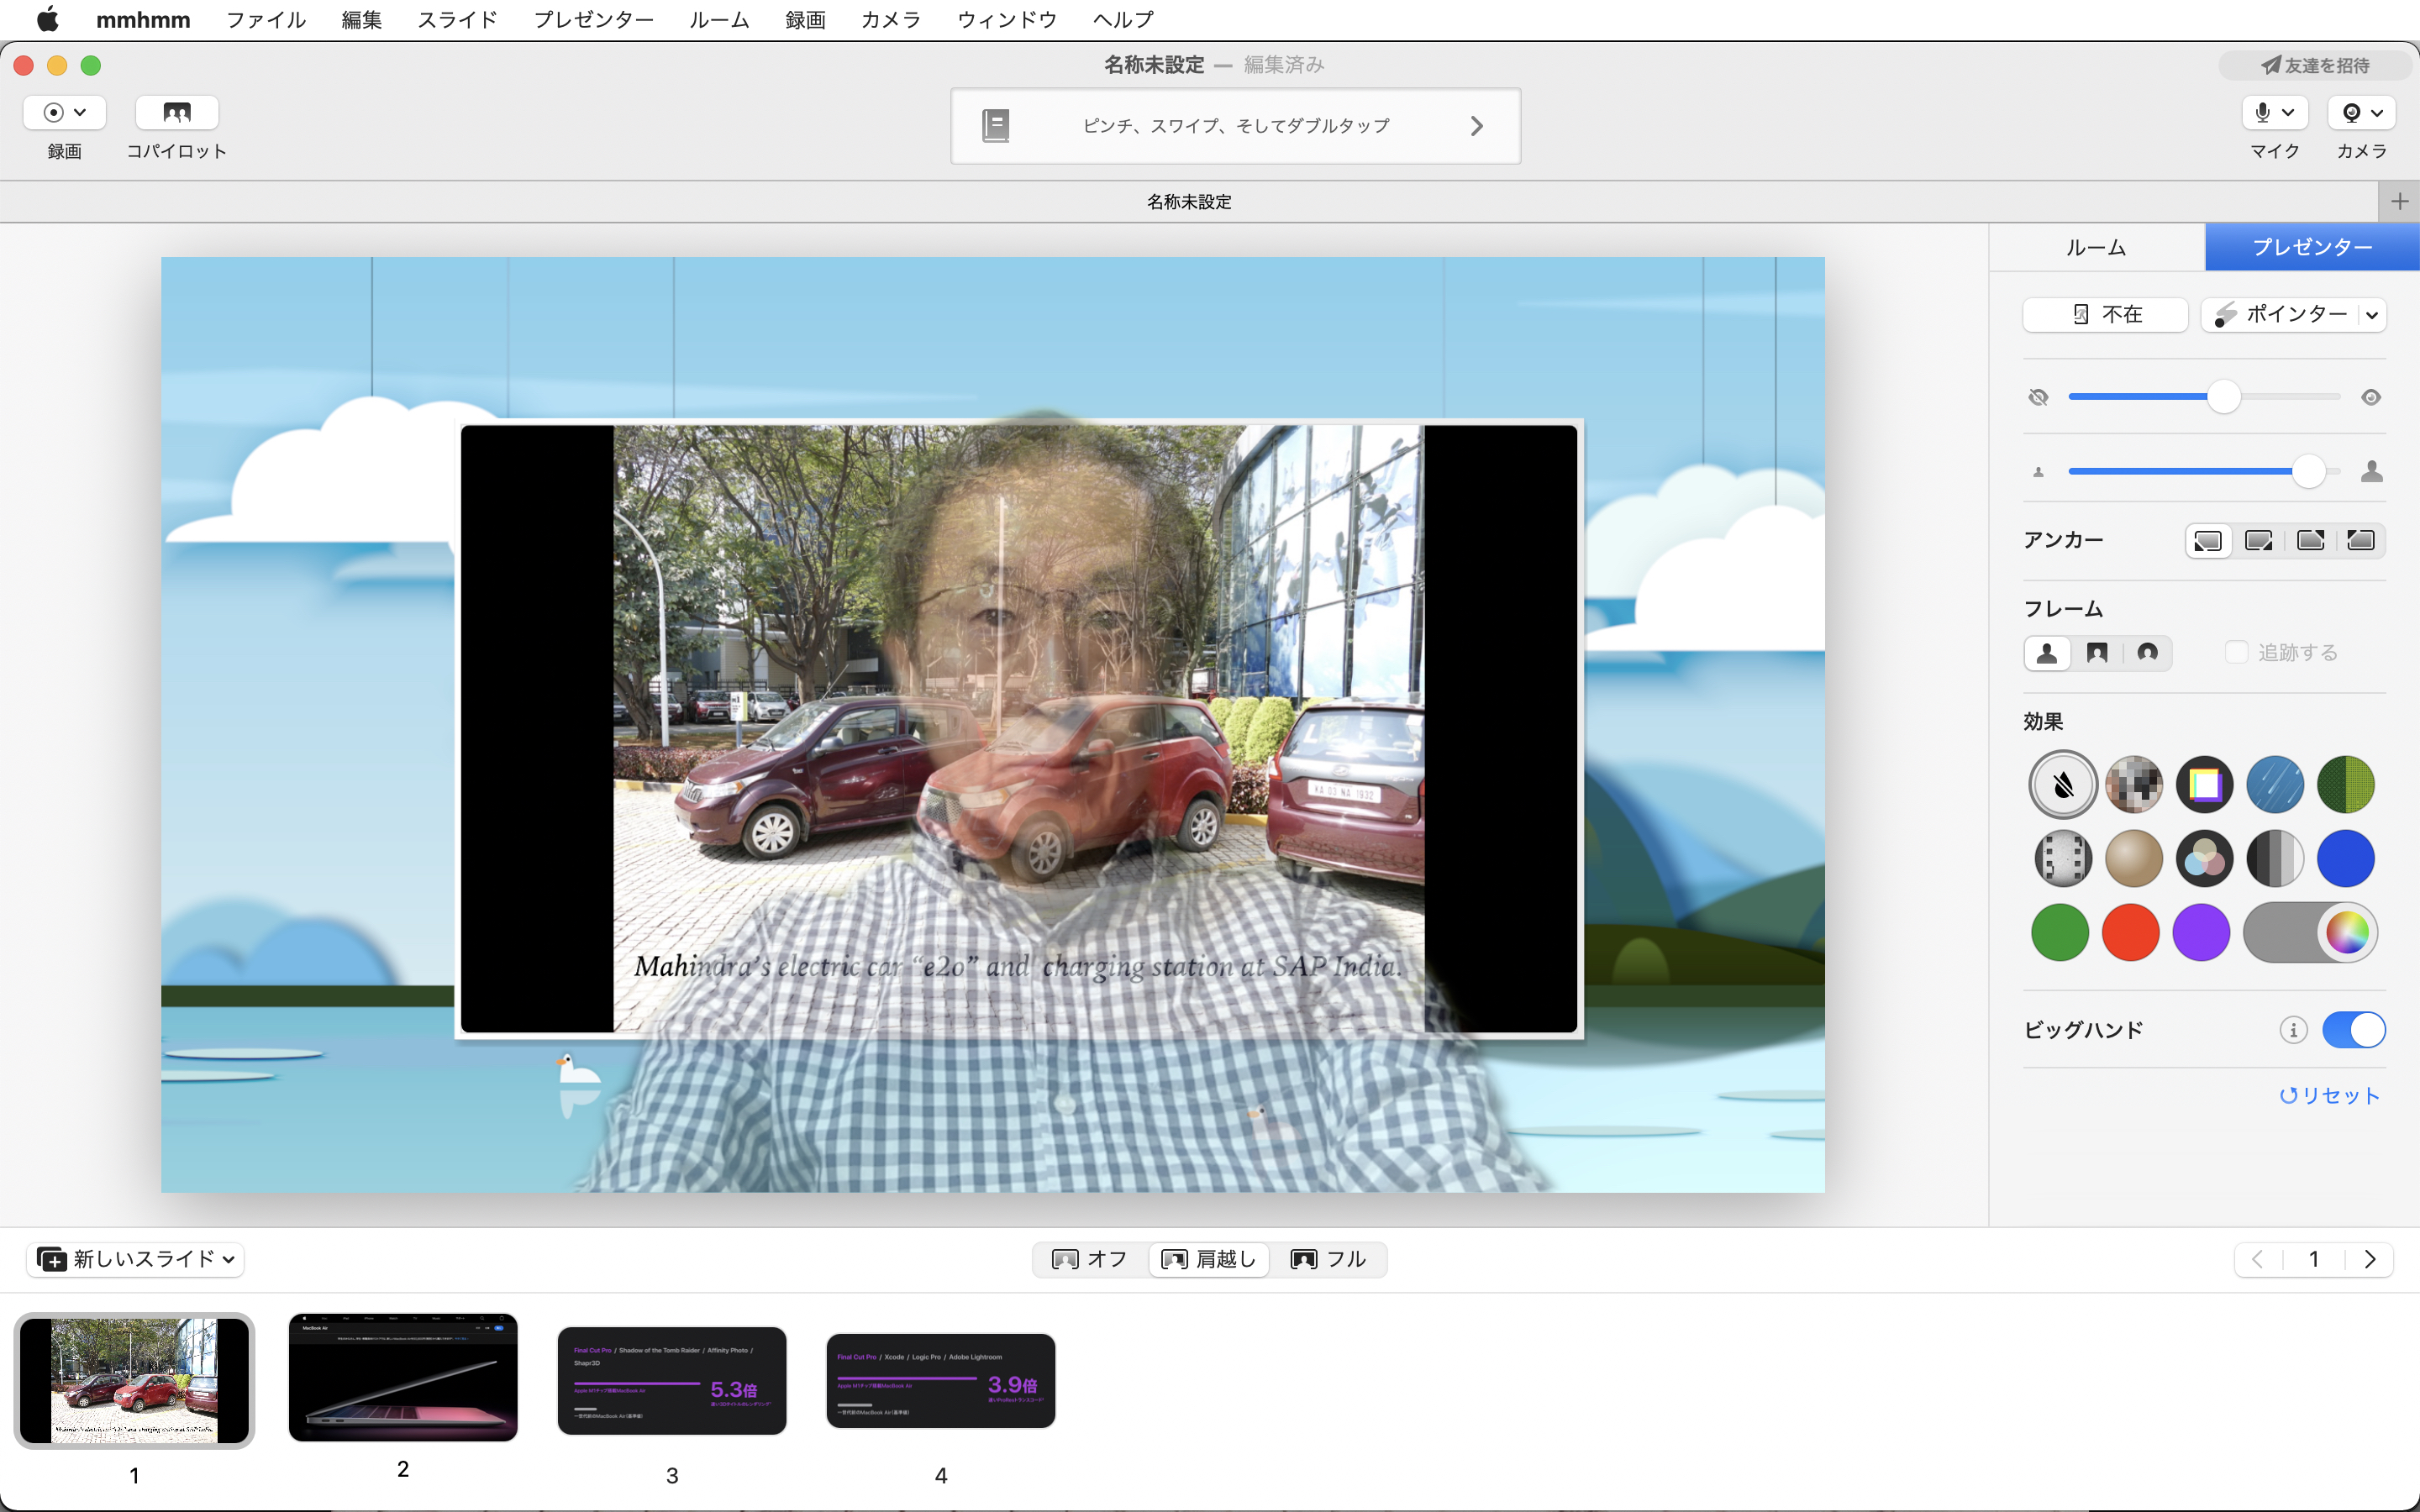Switch to the ルーム tab
The image size is (2420, 1512).
[2096, 247]
